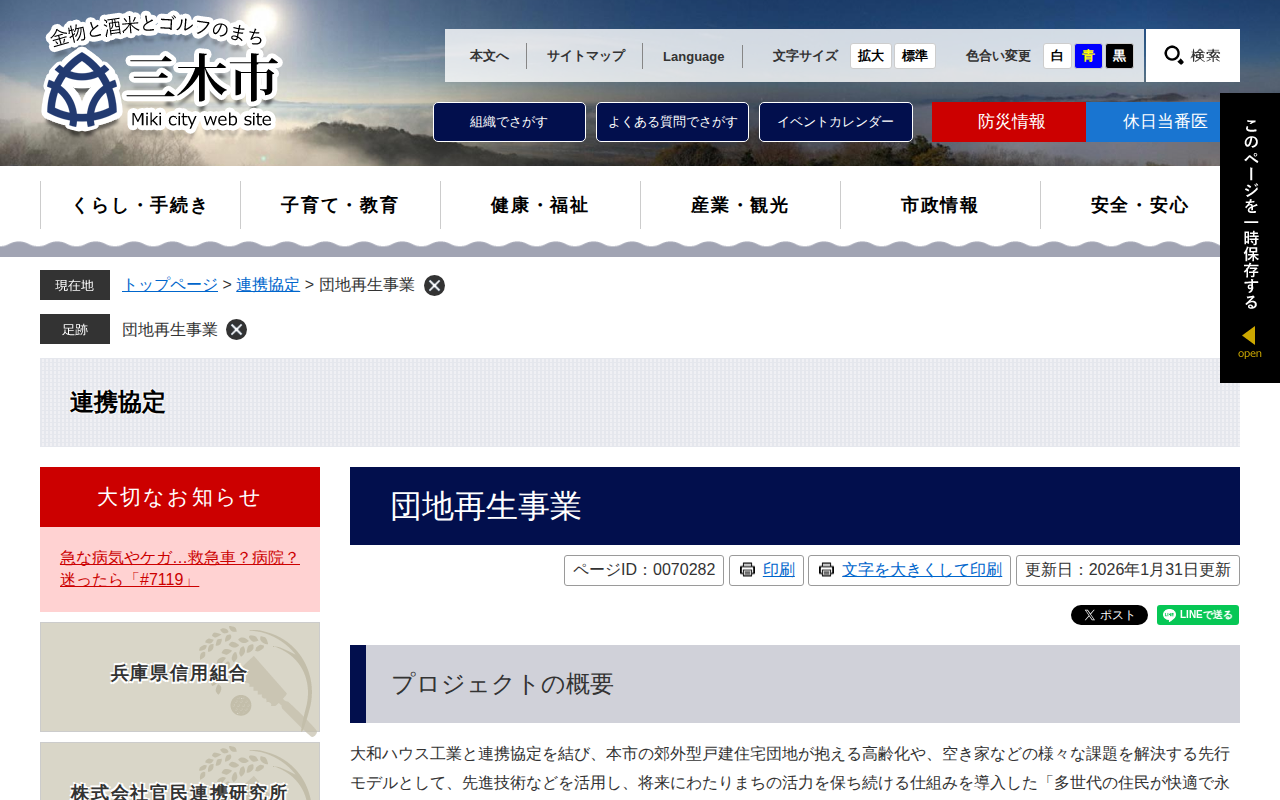Reset text size with 標準
Image resolution: width=1280 pixels, height=800 pixels.
[x=915, y=56]
